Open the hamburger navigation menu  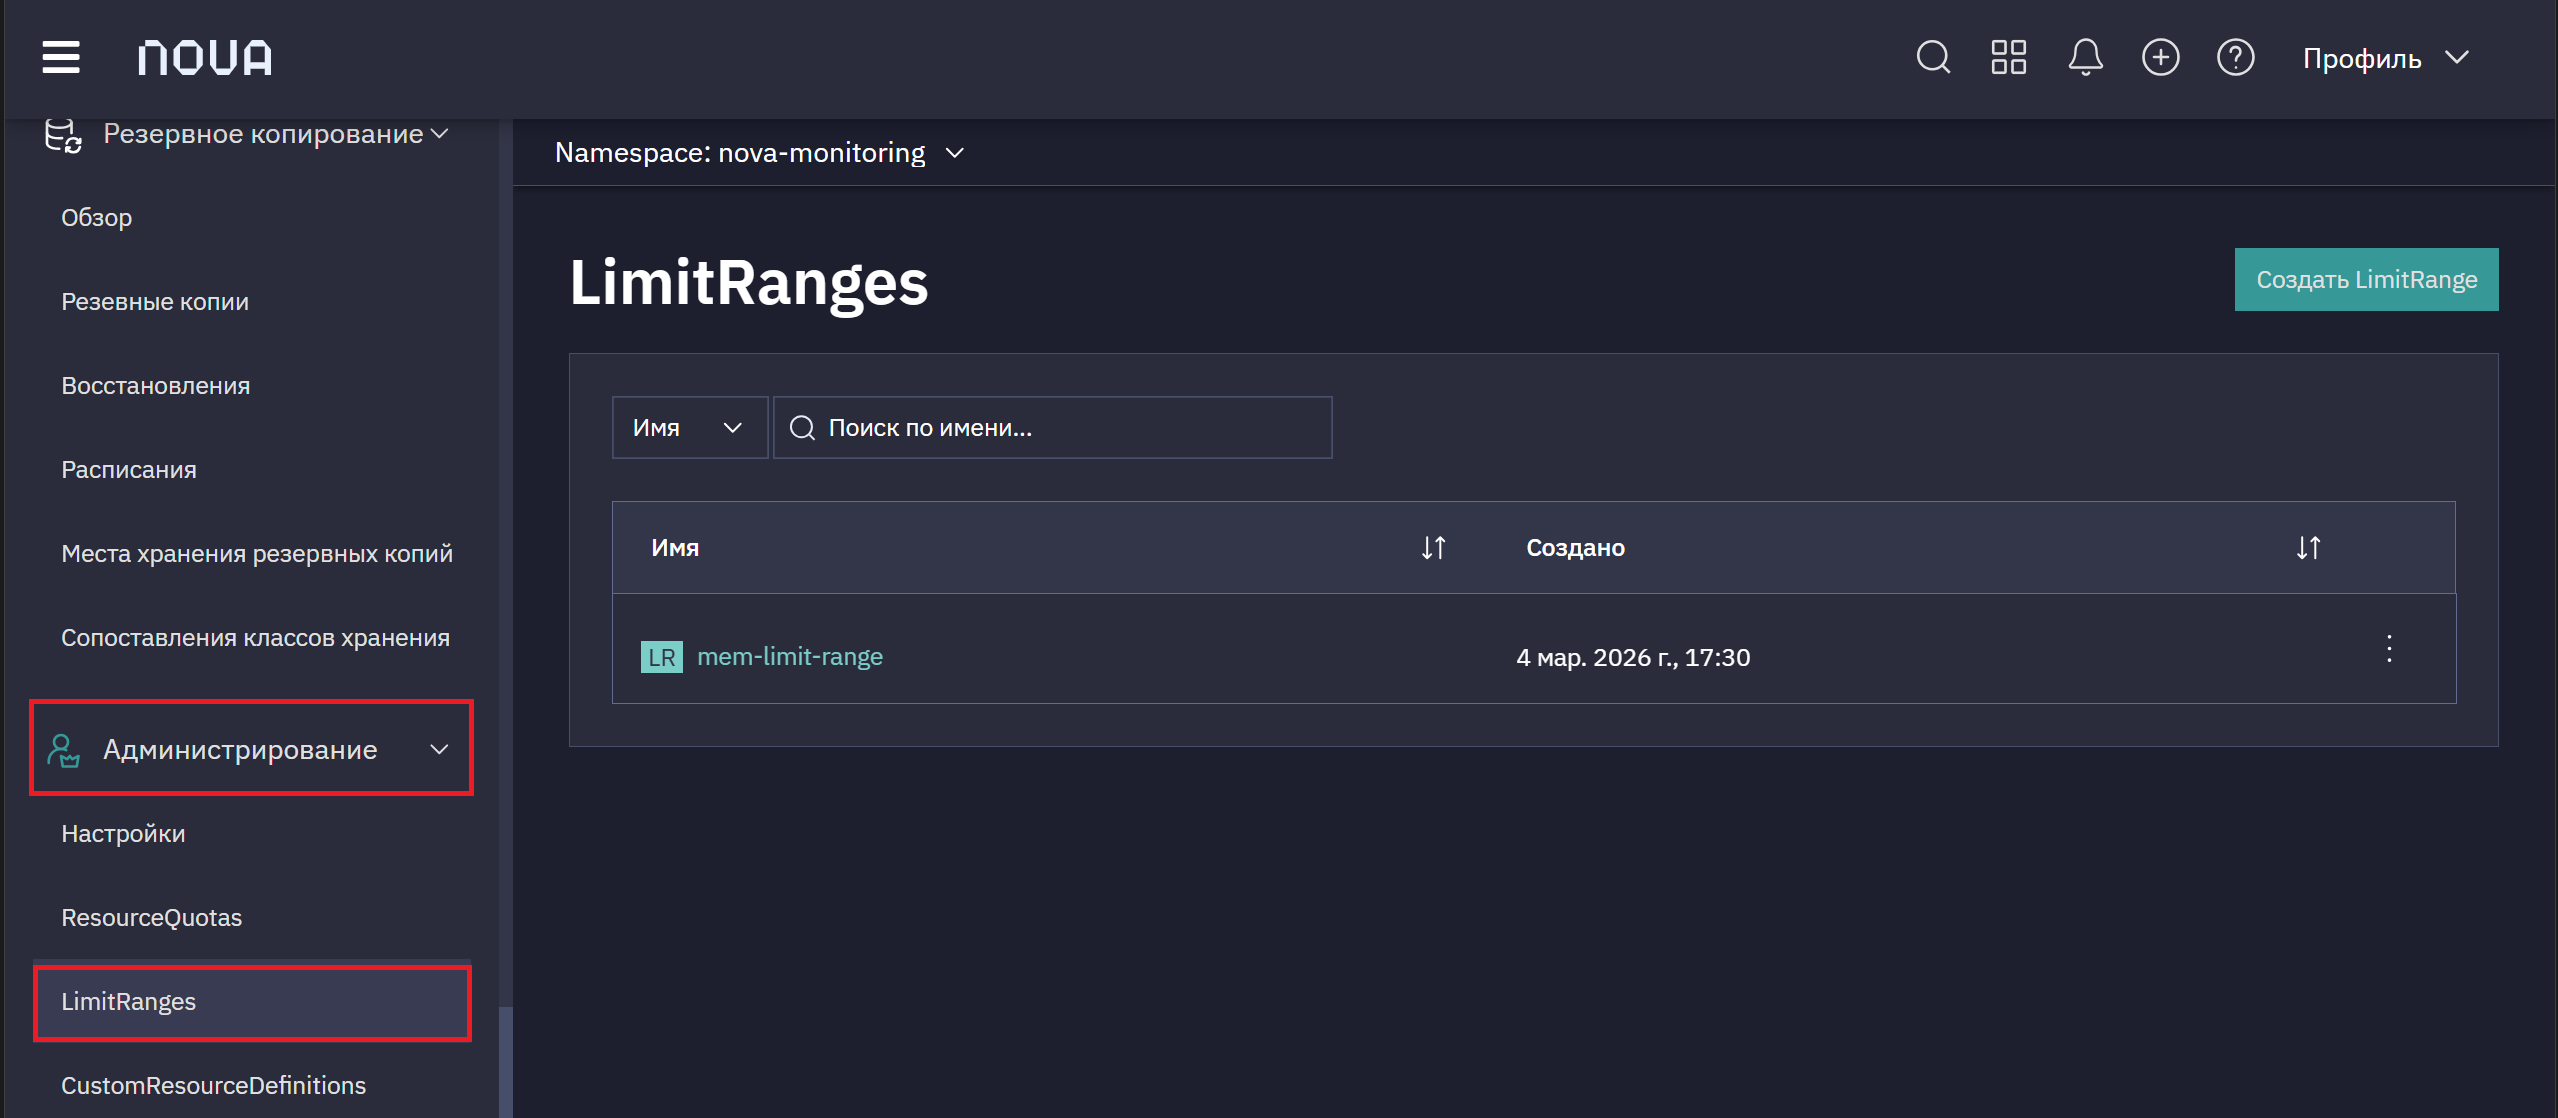(61, 57)
